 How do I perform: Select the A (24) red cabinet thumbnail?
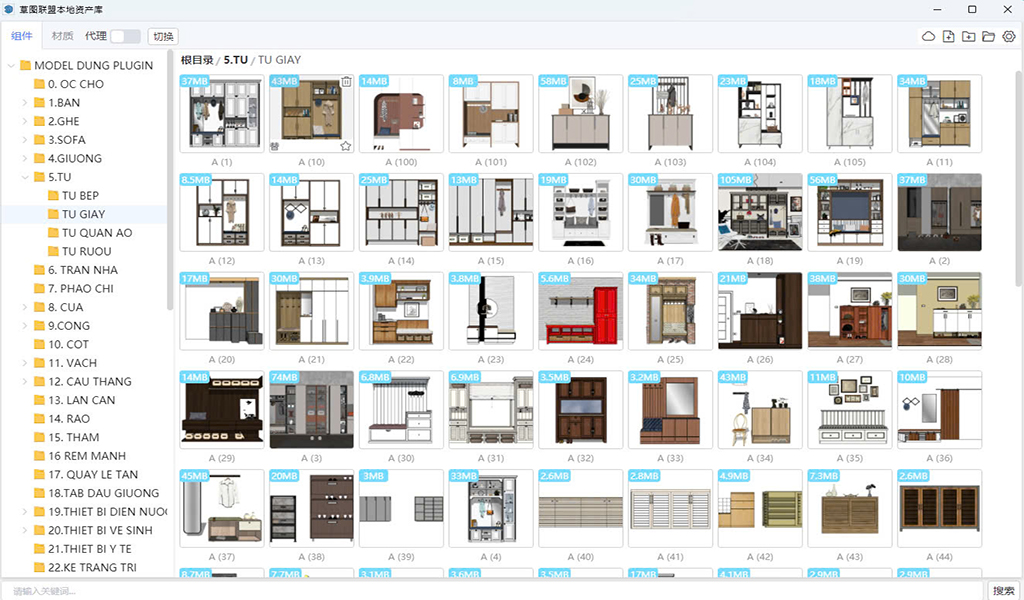coord(580,311)
